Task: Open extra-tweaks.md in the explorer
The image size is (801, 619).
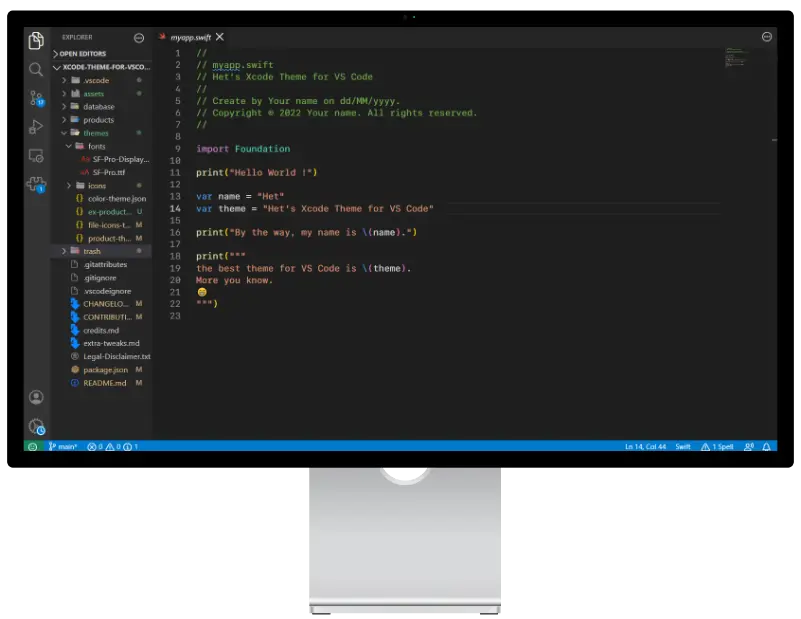Action: (101, 343)
